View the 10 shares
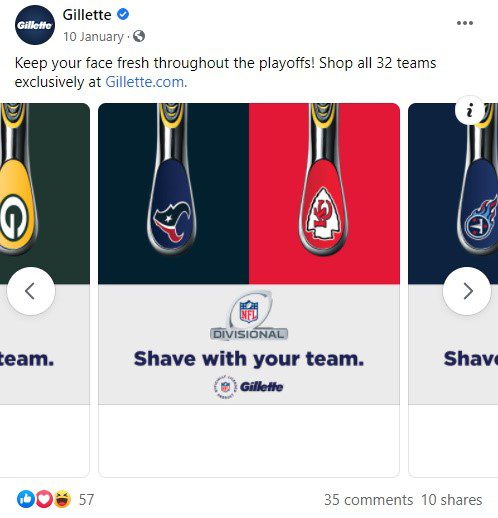 [451, 500]
